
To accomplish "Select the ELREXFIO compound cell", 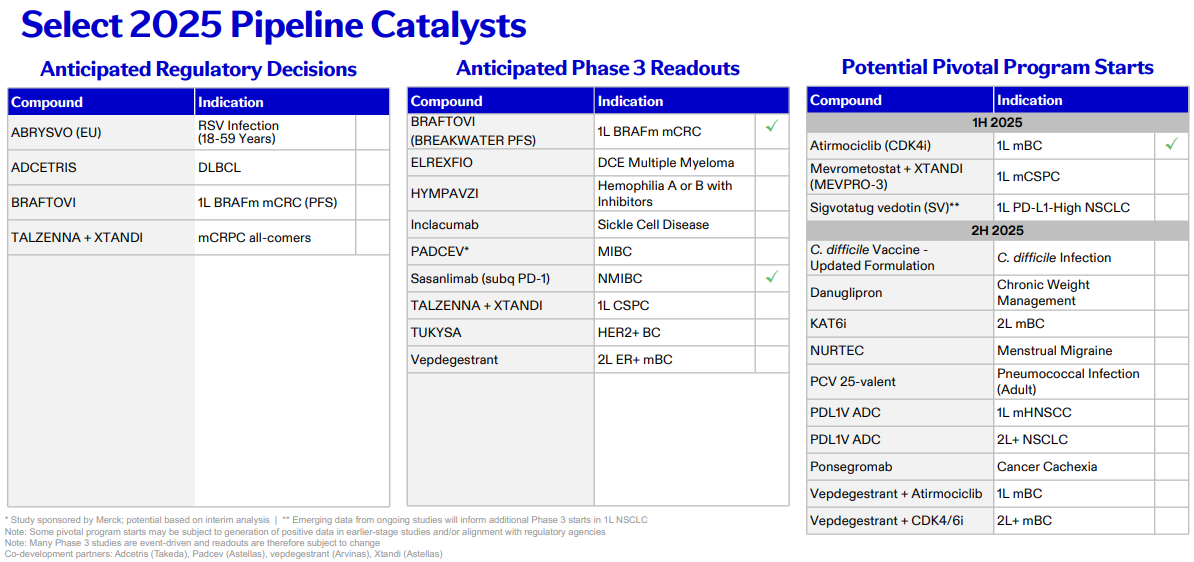I will (x=501, y=161).
